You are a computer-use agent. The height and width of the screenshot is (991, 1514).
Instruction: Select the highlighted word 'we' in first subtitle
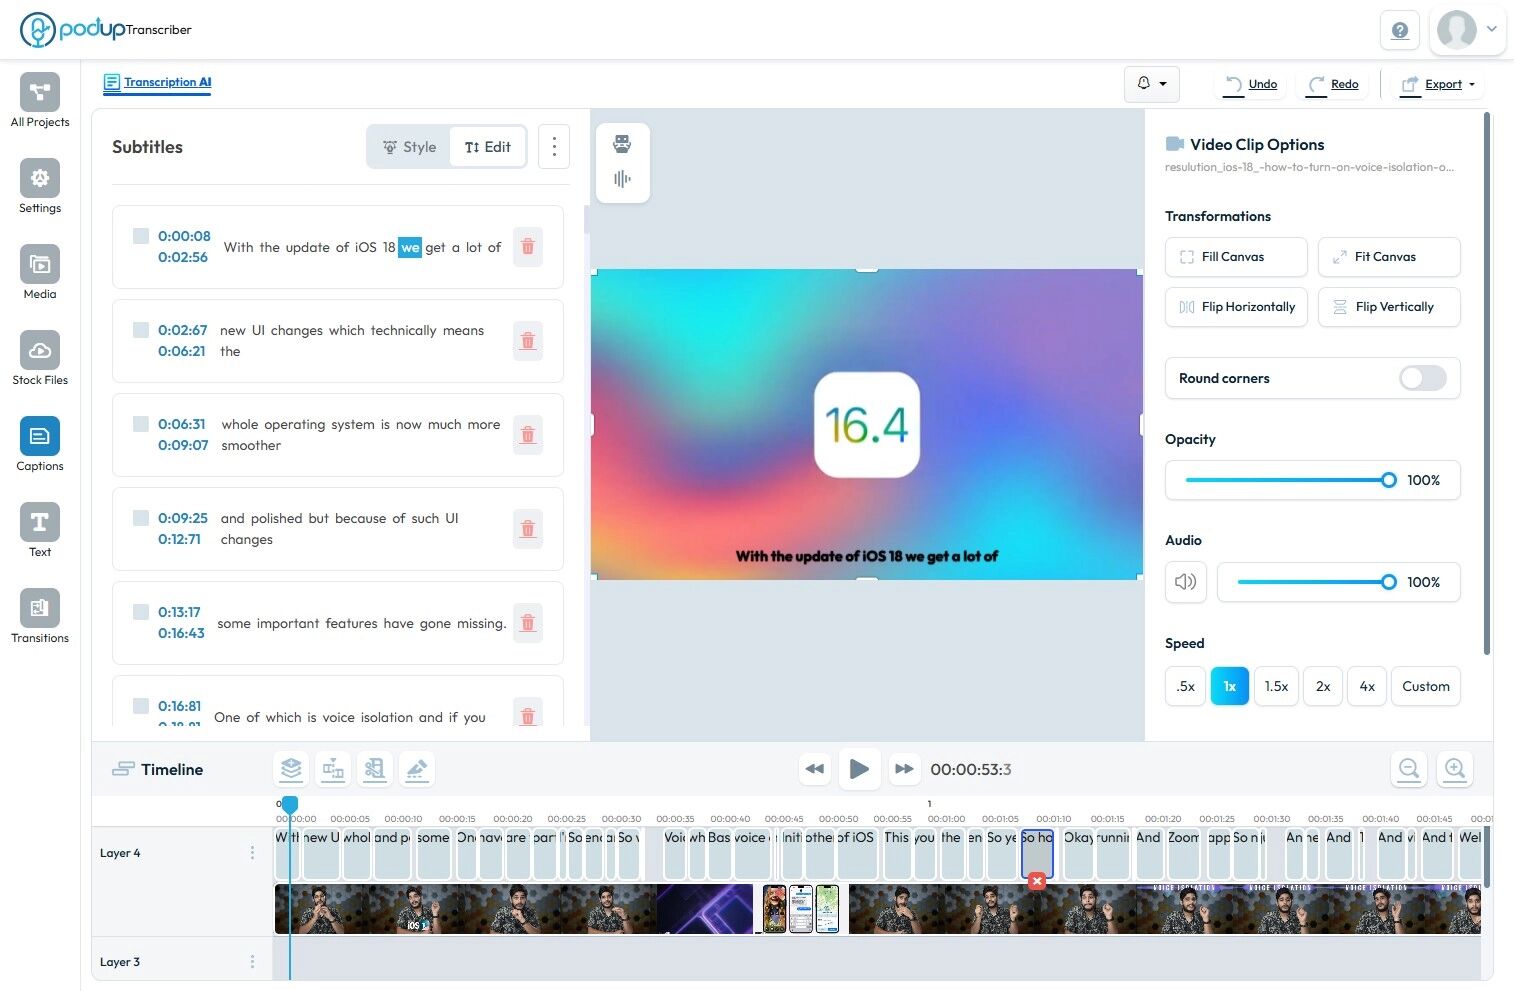coord(410,247)
